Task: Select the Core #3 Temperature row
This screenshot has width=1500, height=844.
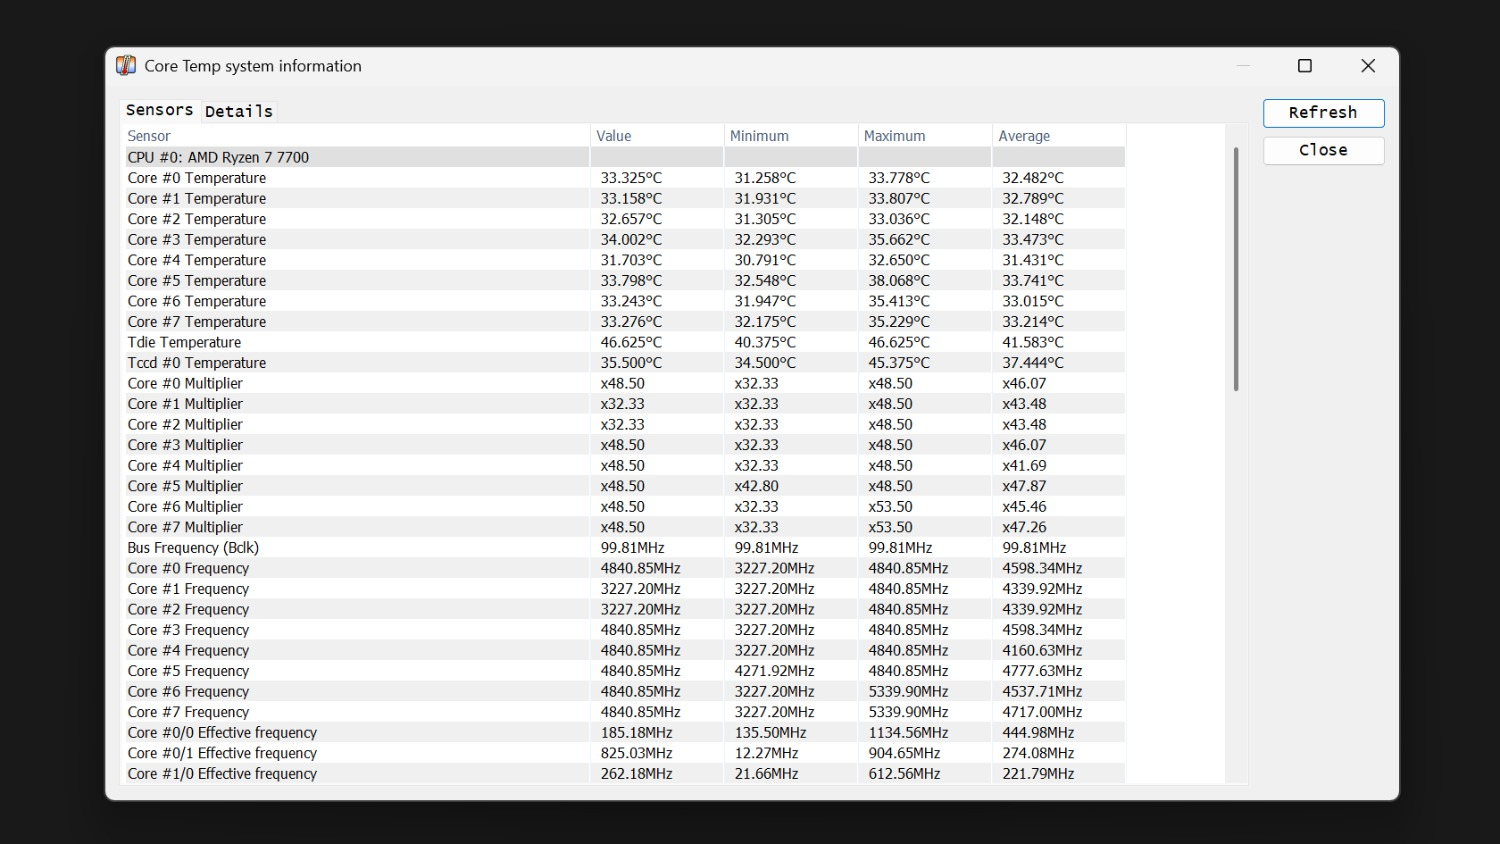Action: 624,239
